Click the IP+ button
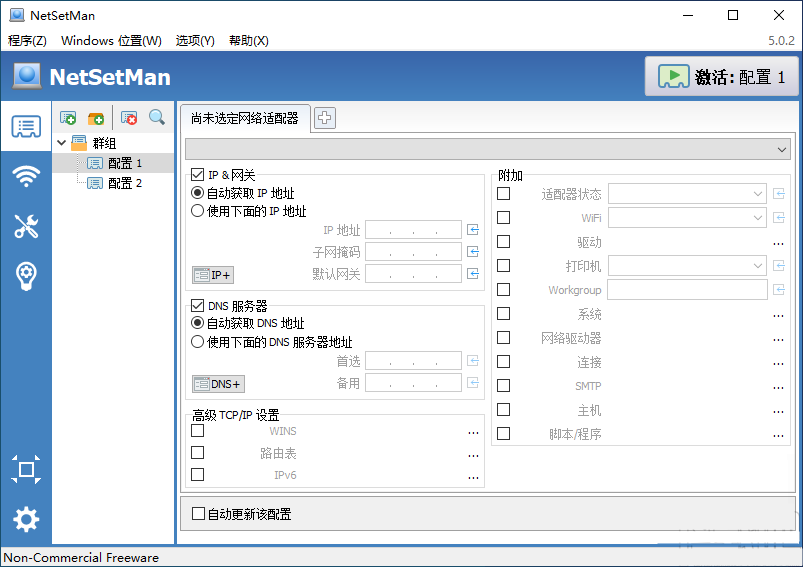803x567 pixels. (x=213, y=275)
